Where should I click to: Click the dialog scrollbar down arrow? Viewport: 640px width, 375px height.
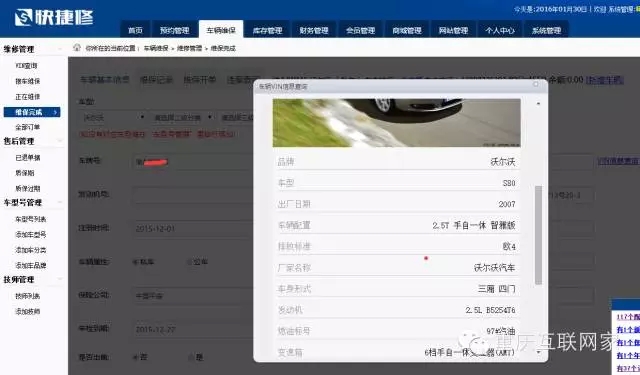tap(538, 352)
